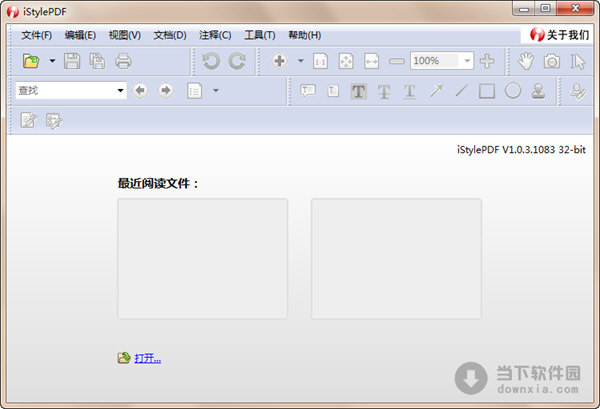Open the 视图(V) menu
600x409 pixels.
point(125,35)
